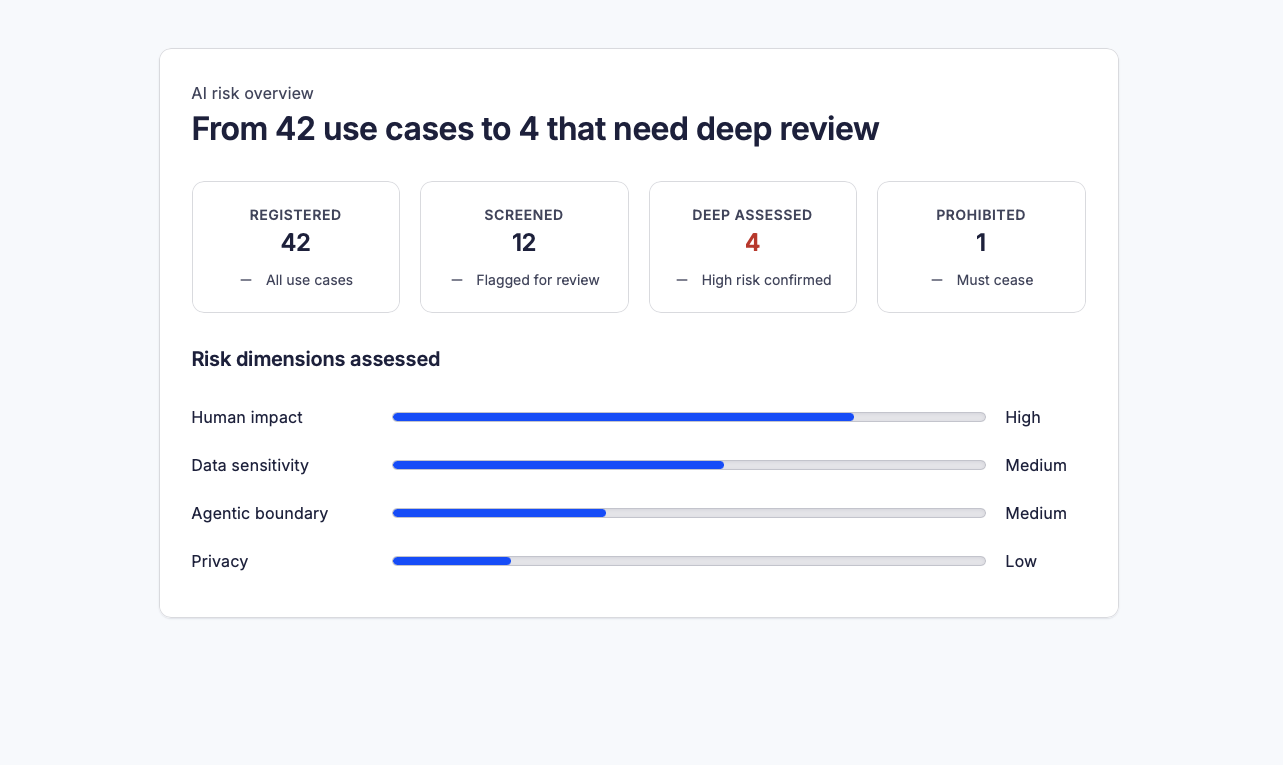Open the Screened stat card
Image resolution: width=1283 pixels, height=765 pixels.
[524, 247]
